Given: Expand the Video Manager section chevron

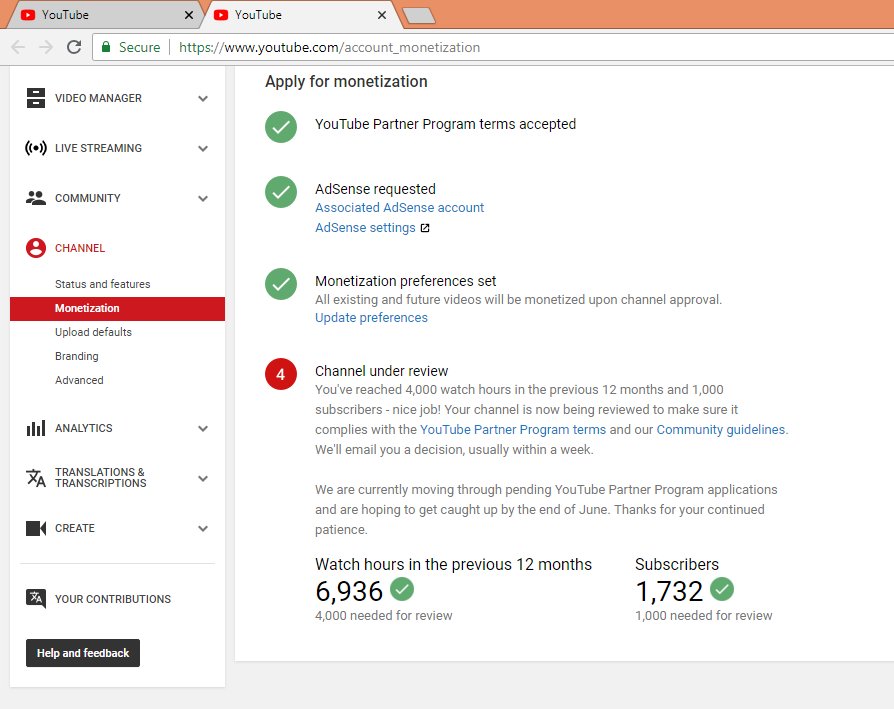Looking at the screenshot, I should coord(202,99).
